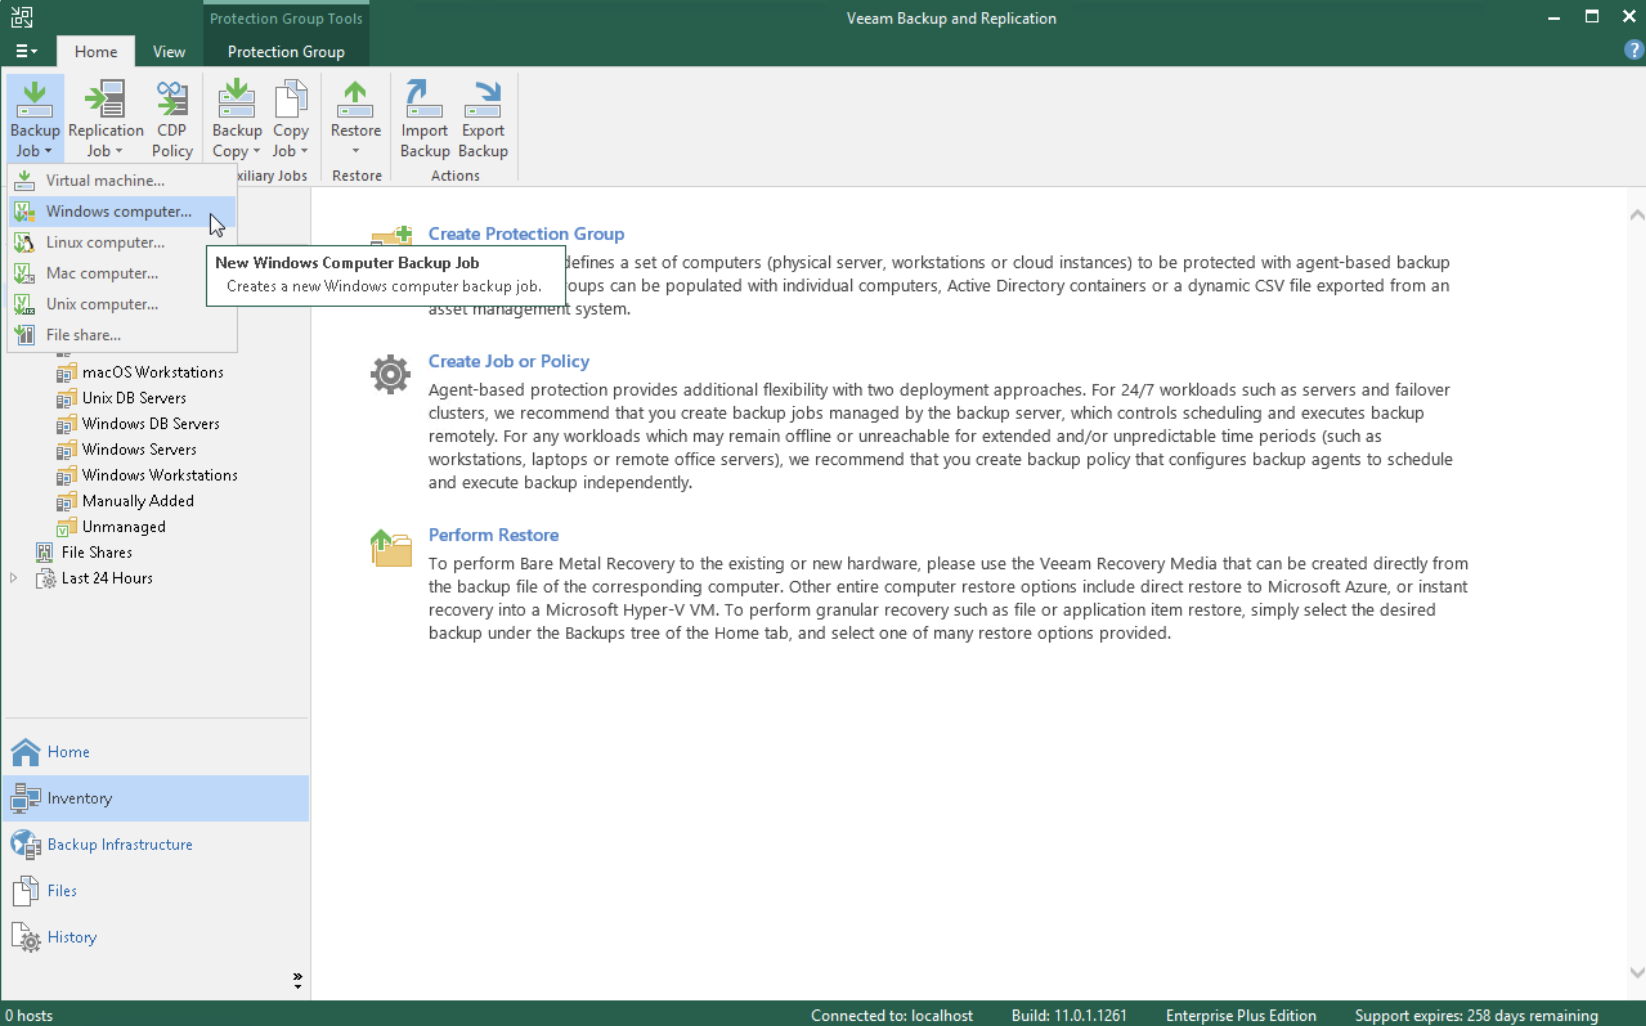Viewport: 1646px width, 1026px height.
Task: Open the Backup Job ribbon button
Action: 35,118
